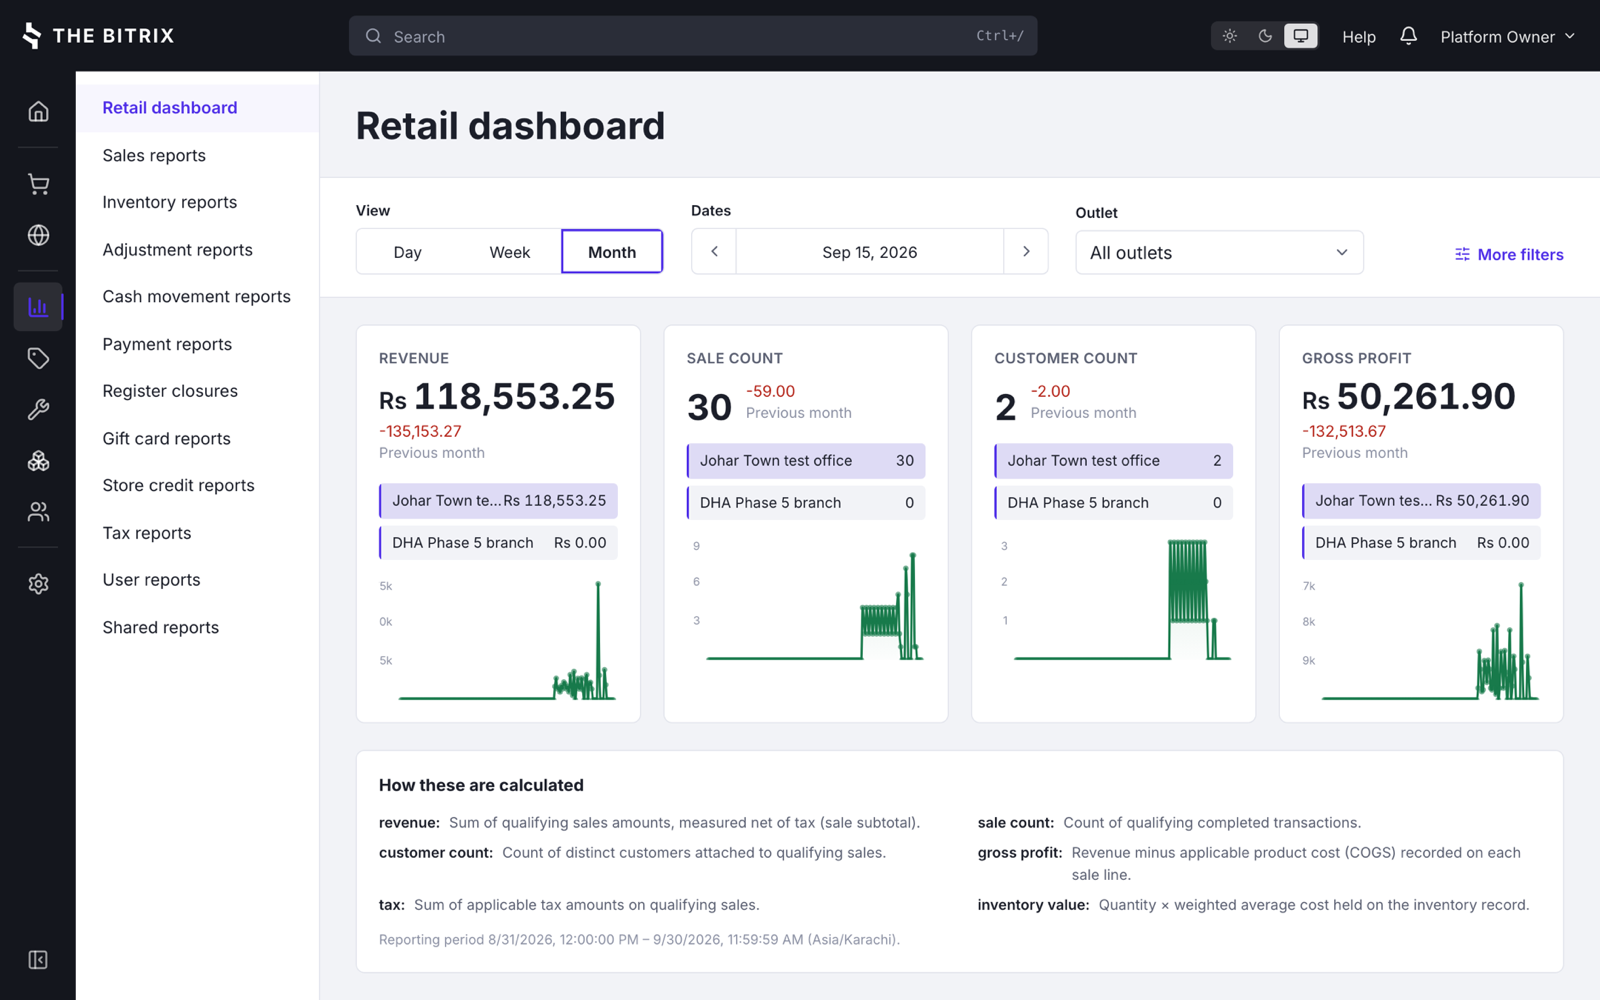Click the Rs 50,261.90 gross profit value
1600x1000 pixels.
[1409, 398]
